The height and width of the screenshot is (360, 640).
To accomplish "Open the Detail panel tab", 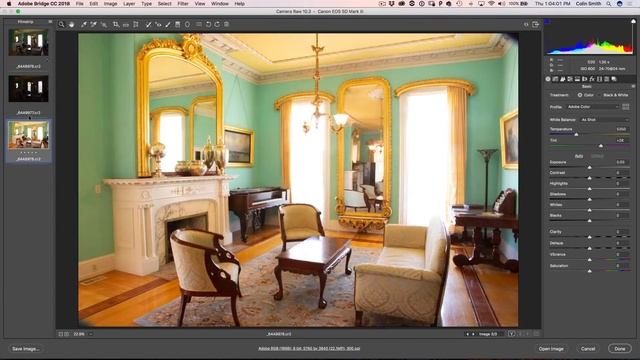I will (x=563, y=79).
